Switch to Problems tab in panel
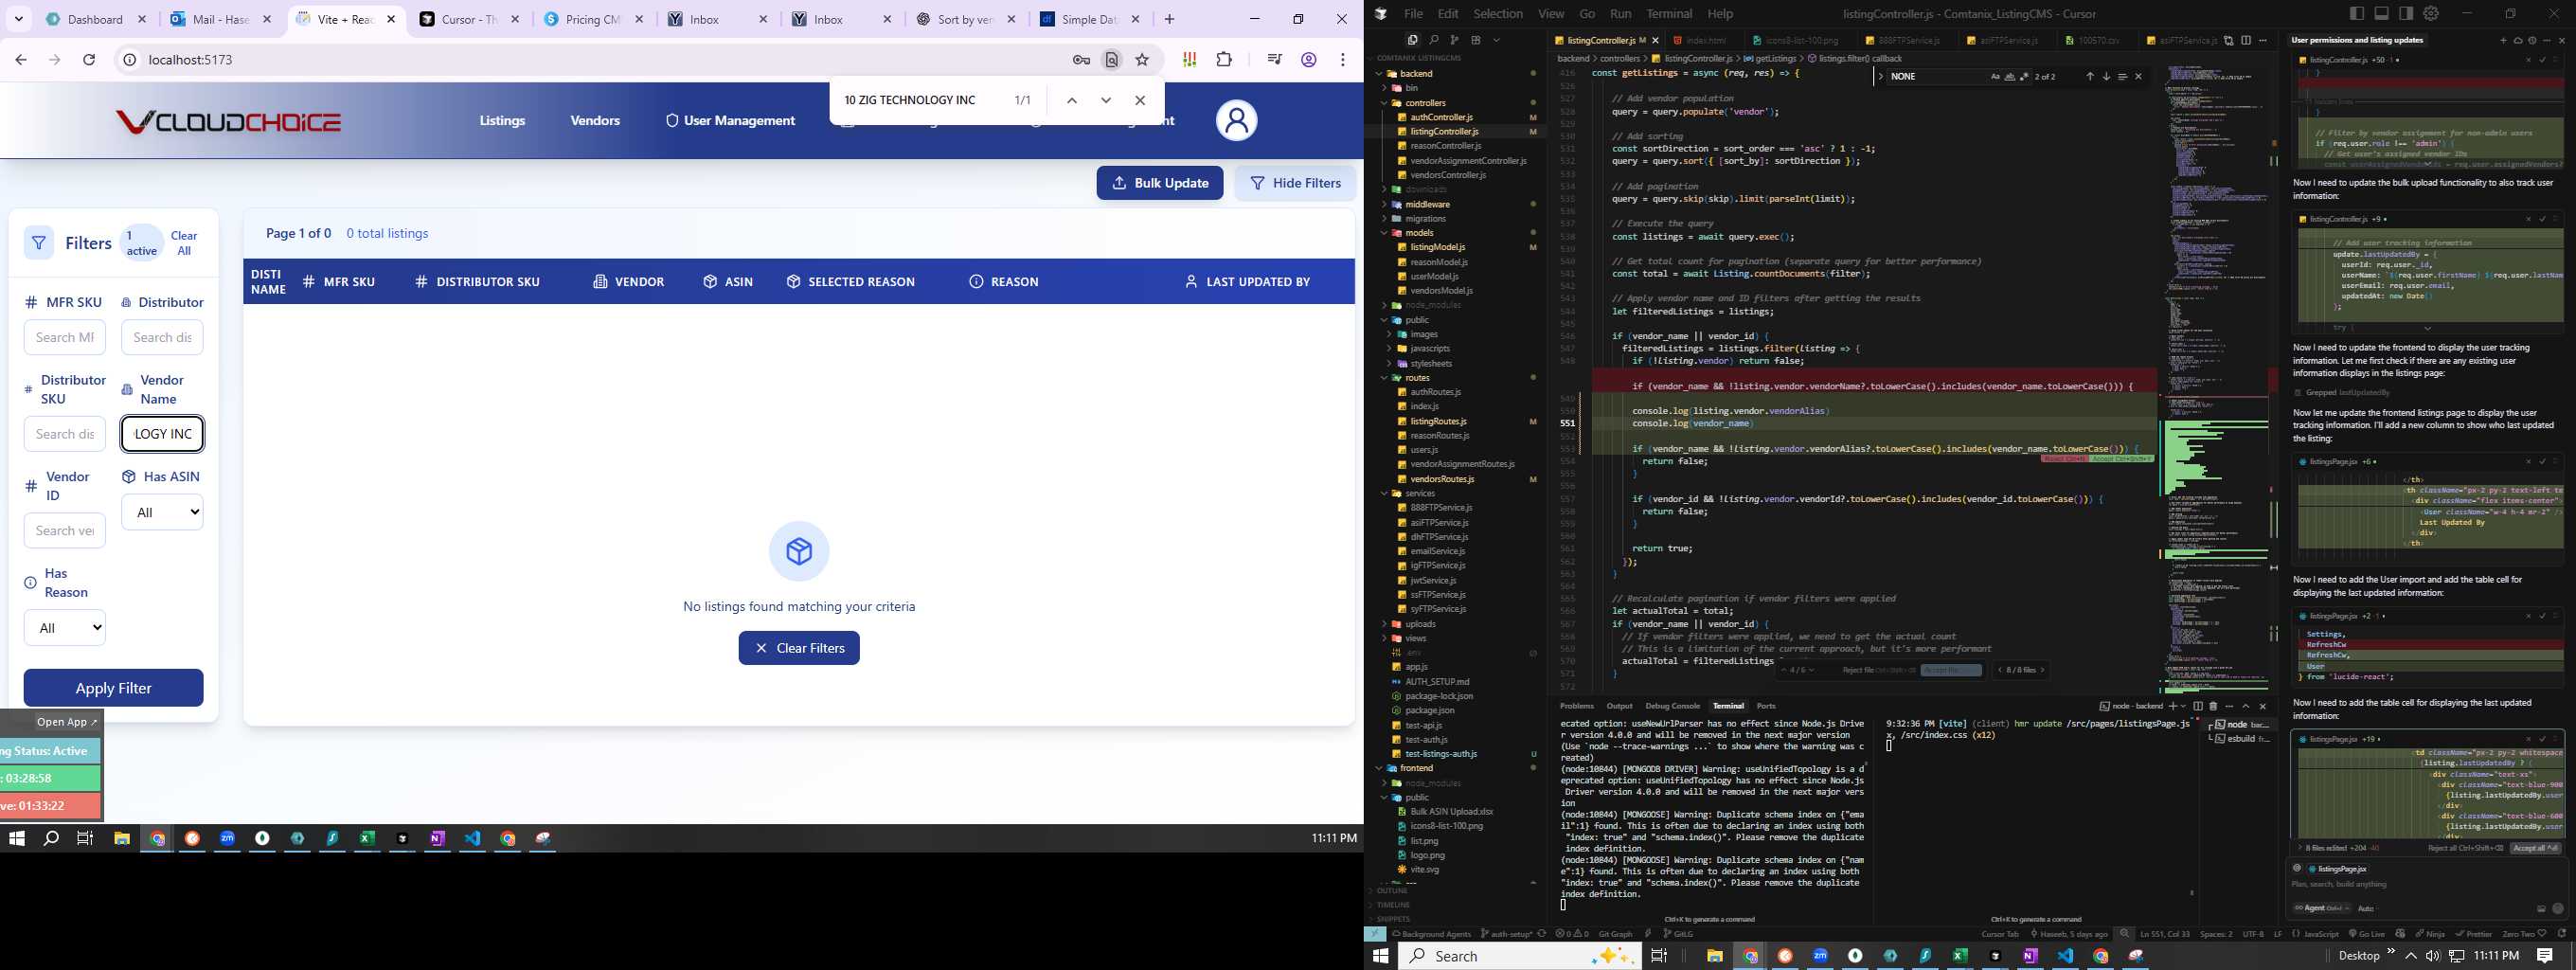This screenshot has width=2576, height=970. tap(1577, 706)
